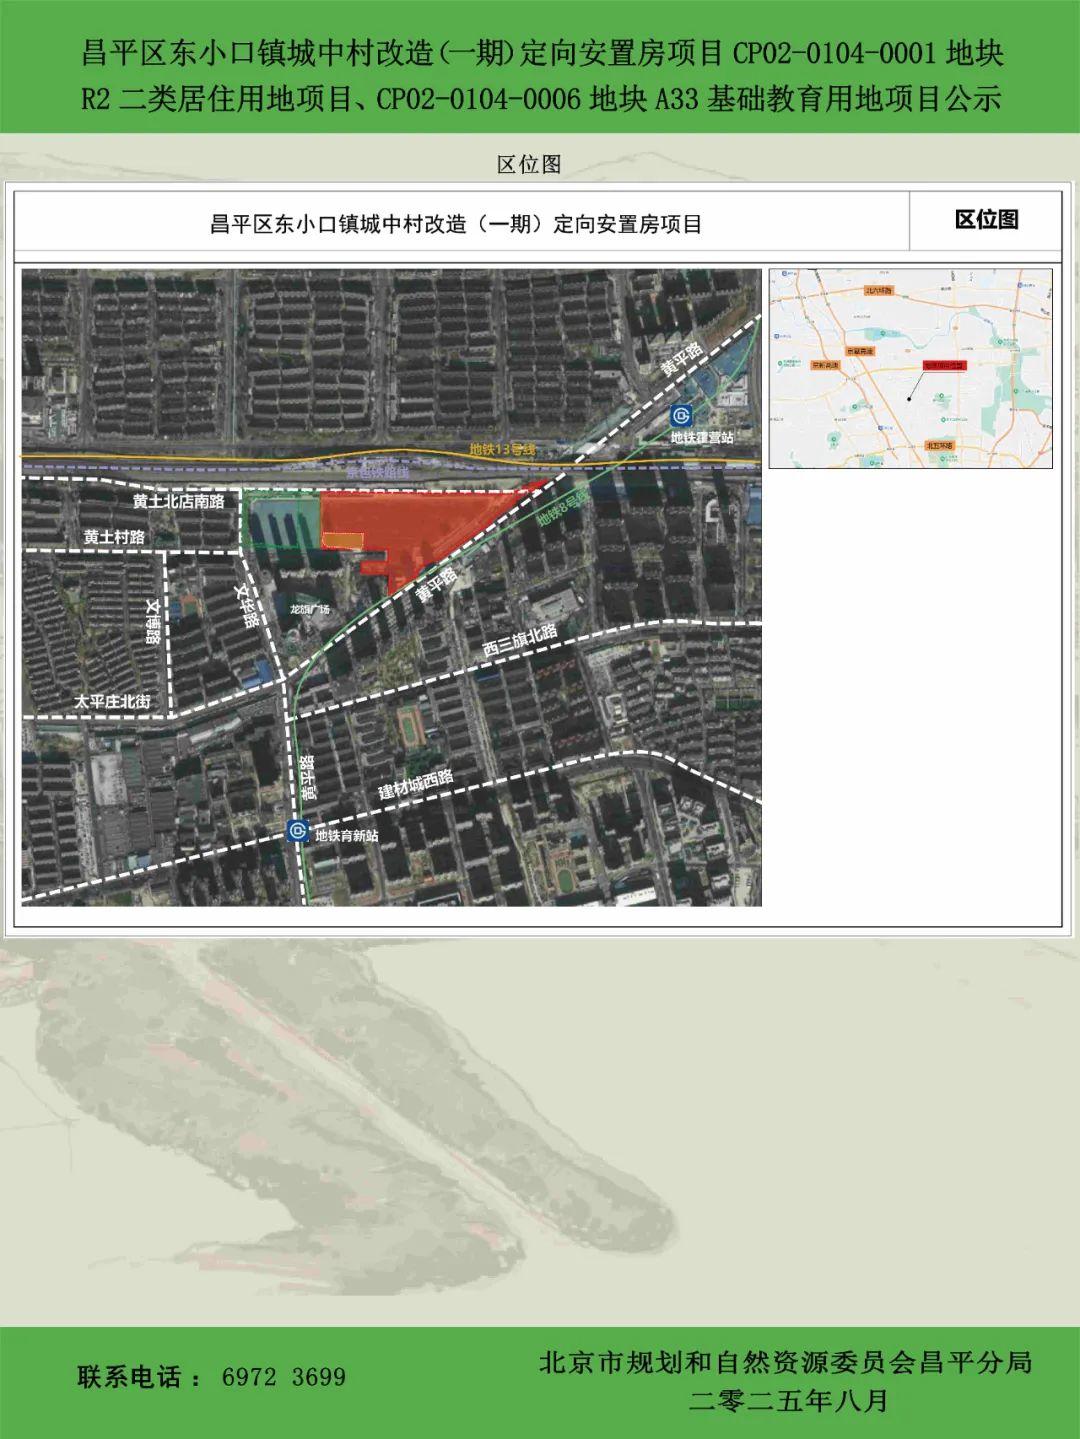
Task: Click the 太平庄北街 road label
Action: [112, 701]
